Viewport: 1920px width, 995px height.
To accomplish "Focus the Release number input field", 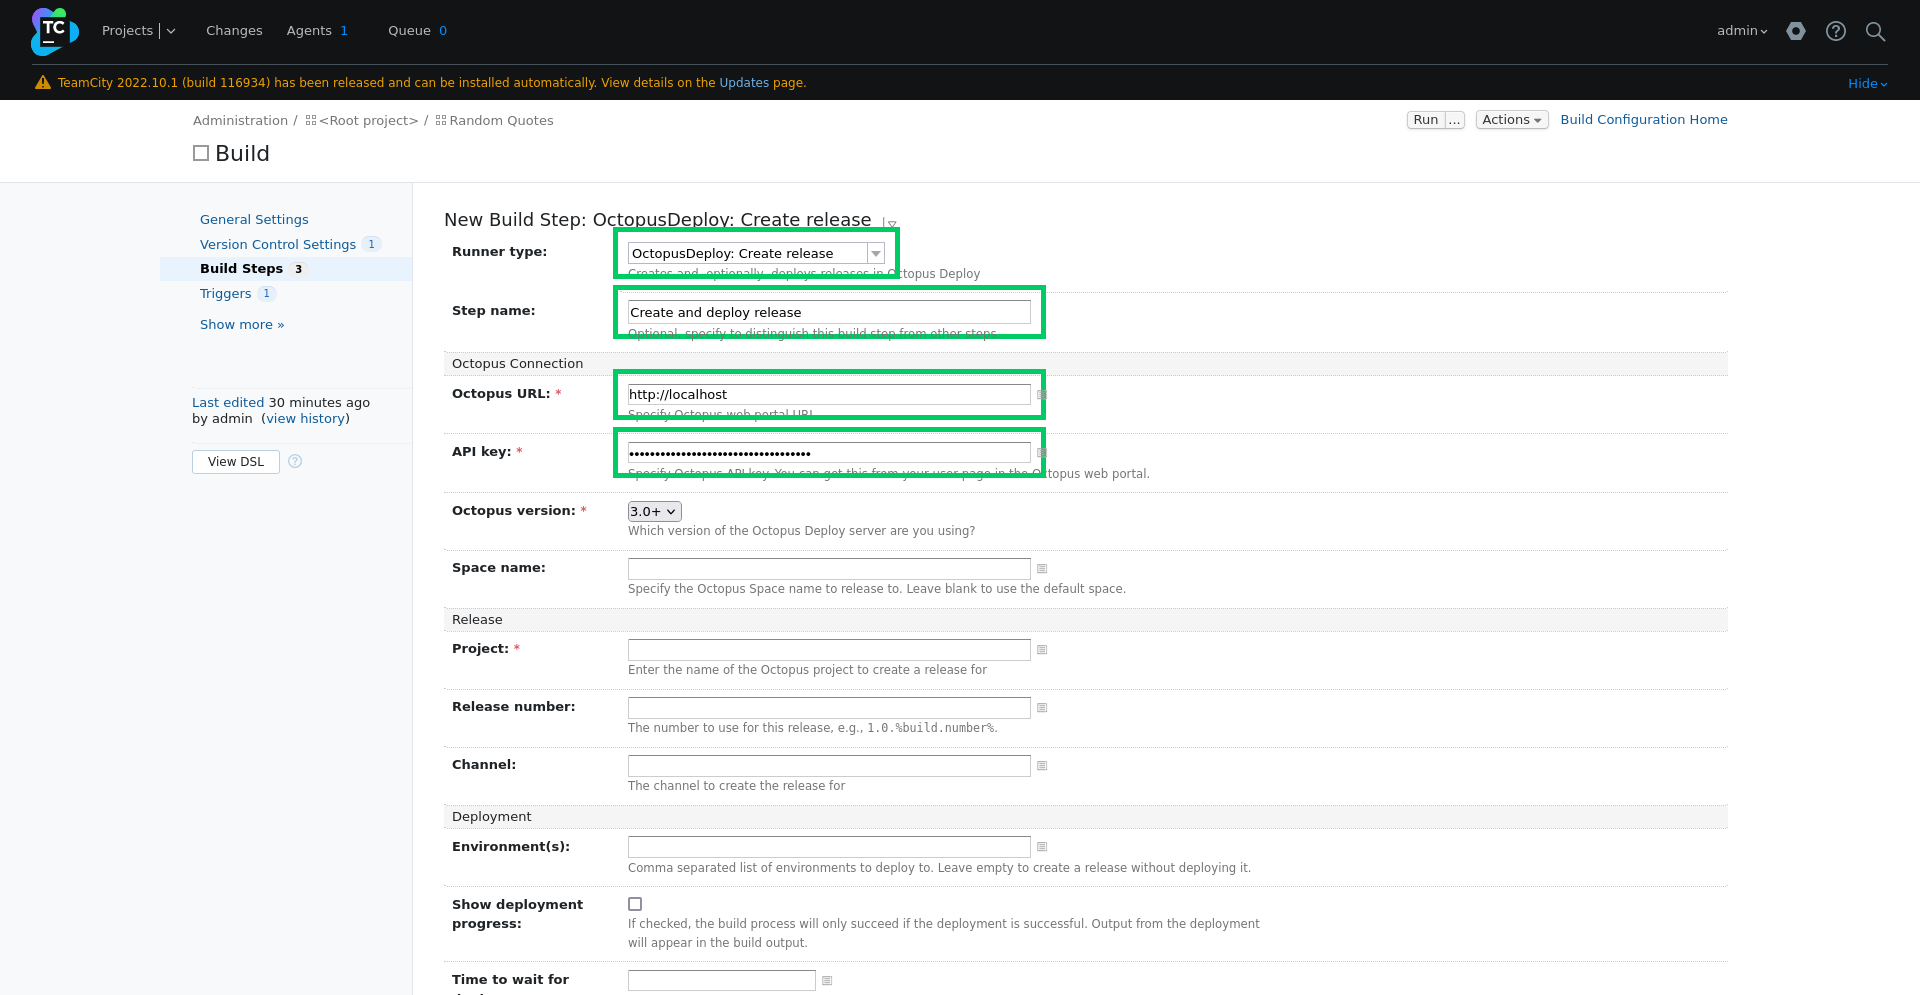I will [829, 708].
